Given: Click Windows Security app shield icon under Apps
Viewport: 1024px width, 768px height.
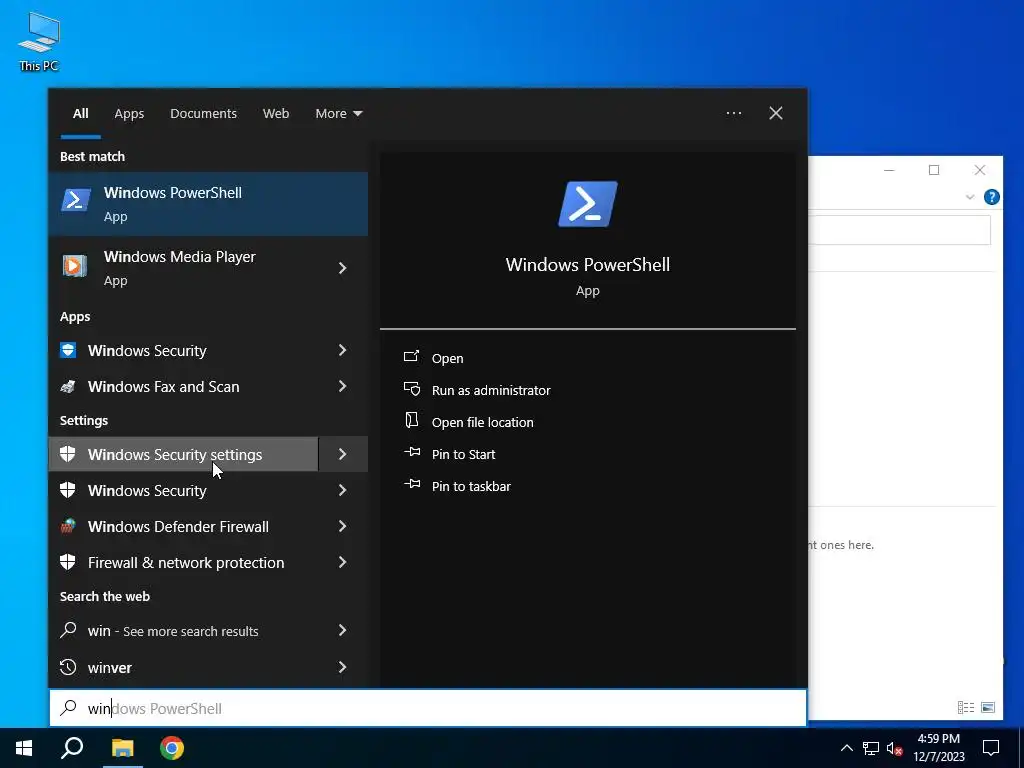Looking at the screenshot, I should [68, 350].
